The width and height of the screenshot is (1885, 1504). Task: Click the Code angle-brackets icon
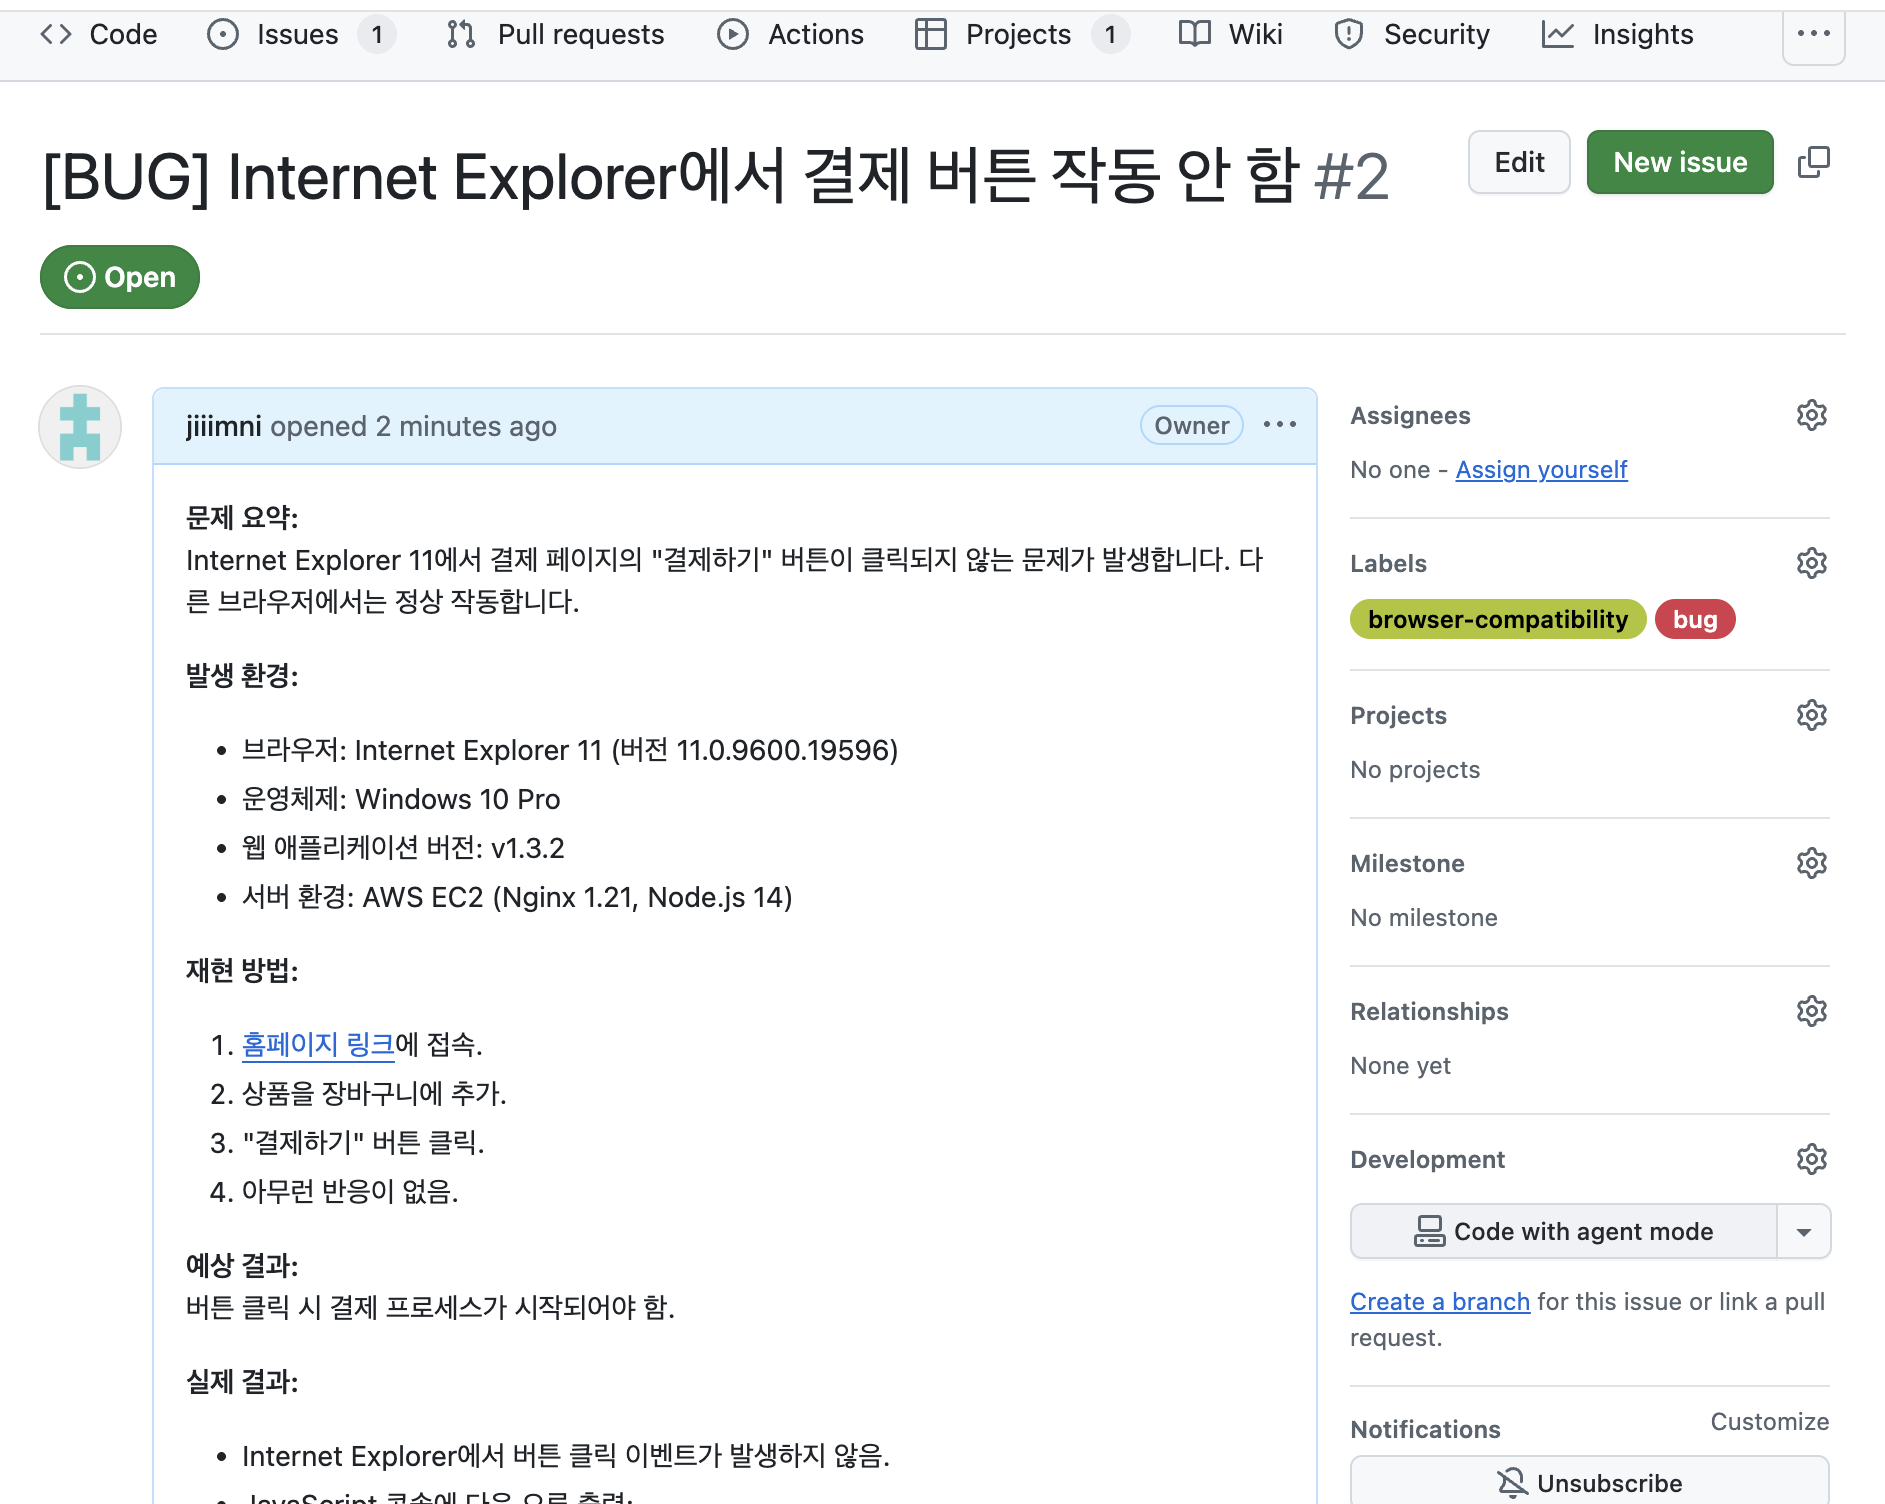[56, 35]
